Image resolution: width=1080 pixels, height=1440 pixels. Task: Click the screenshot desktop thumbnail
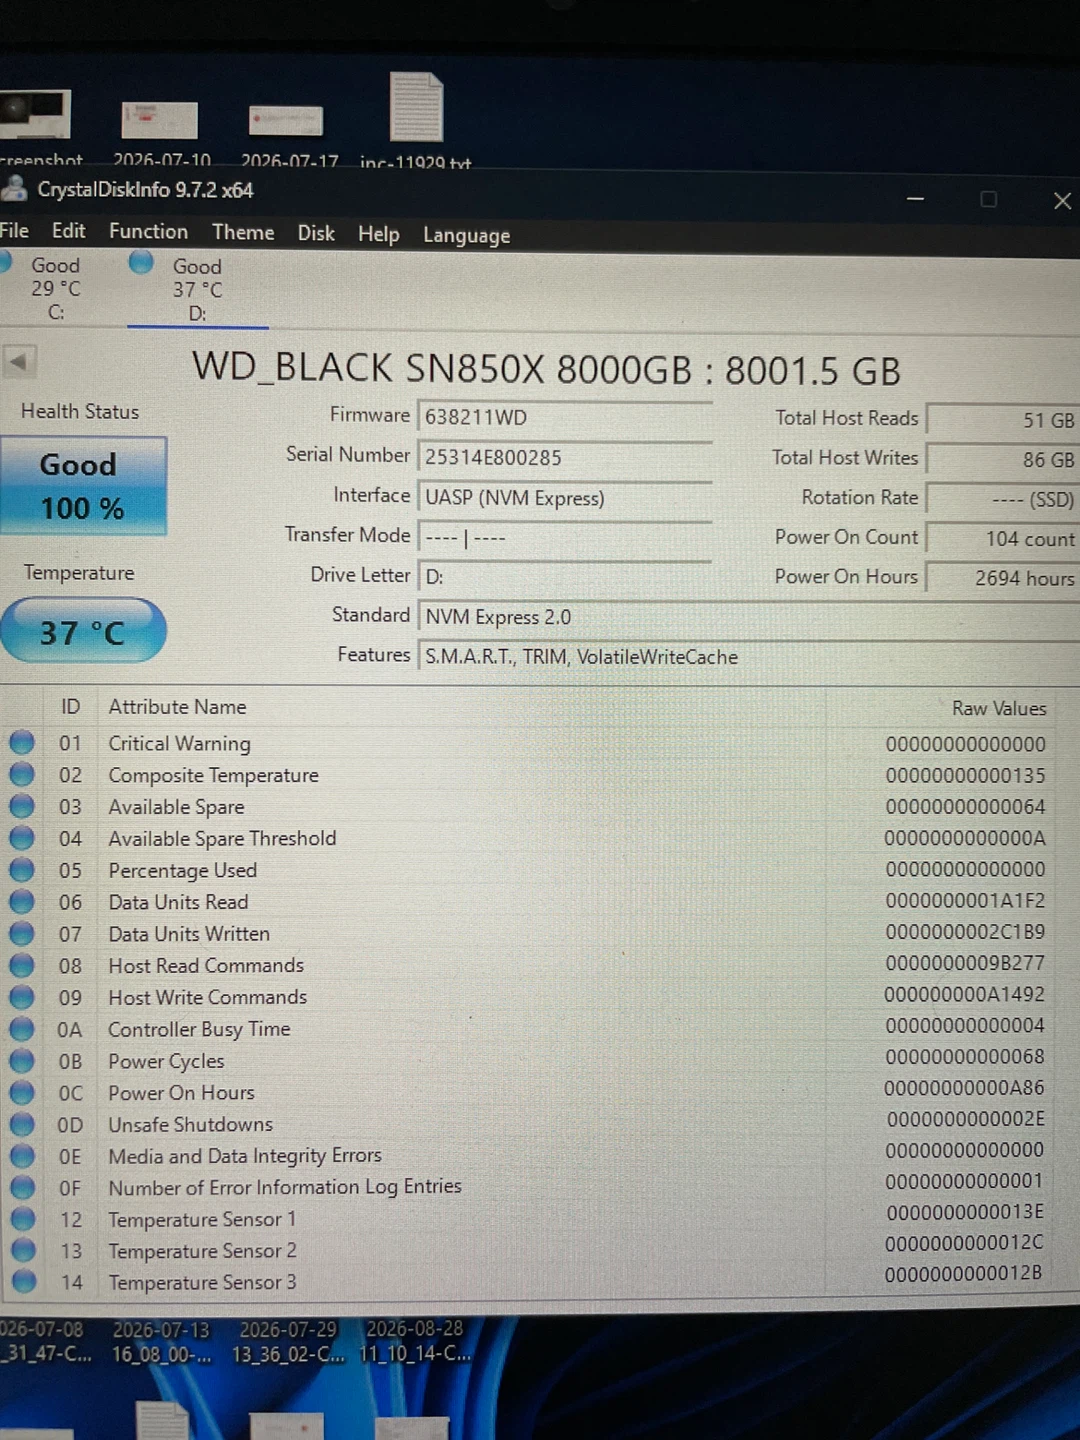35,113
